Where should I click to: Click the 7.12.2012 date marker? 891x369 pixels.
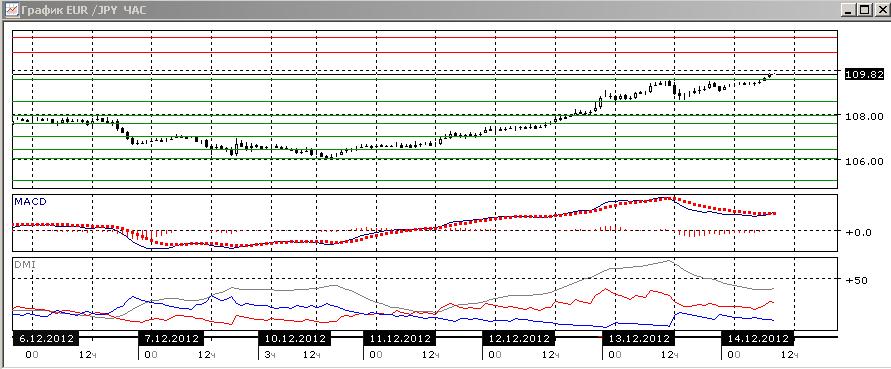(x=170, y=338)
